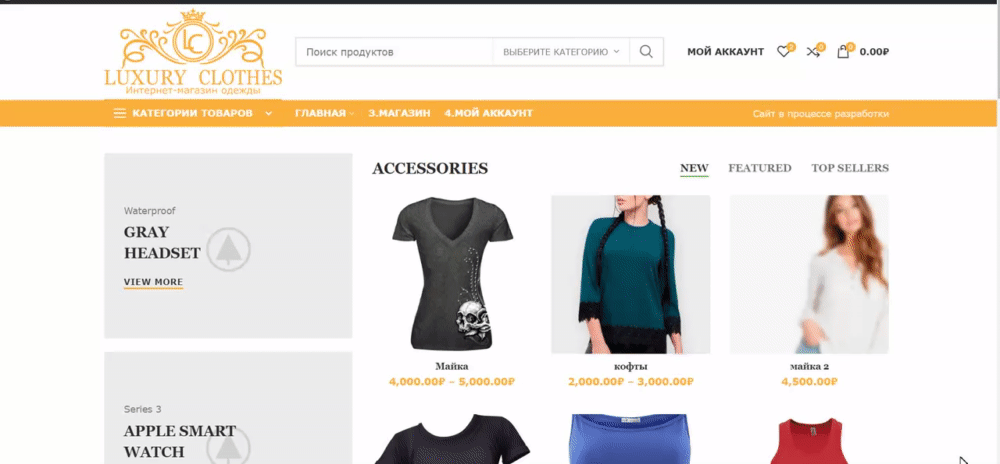Viewport: 1000px width, 464px height.
Task: Click the hamburger icon beside Категории товаров
Action: click(x=119, y=113)
